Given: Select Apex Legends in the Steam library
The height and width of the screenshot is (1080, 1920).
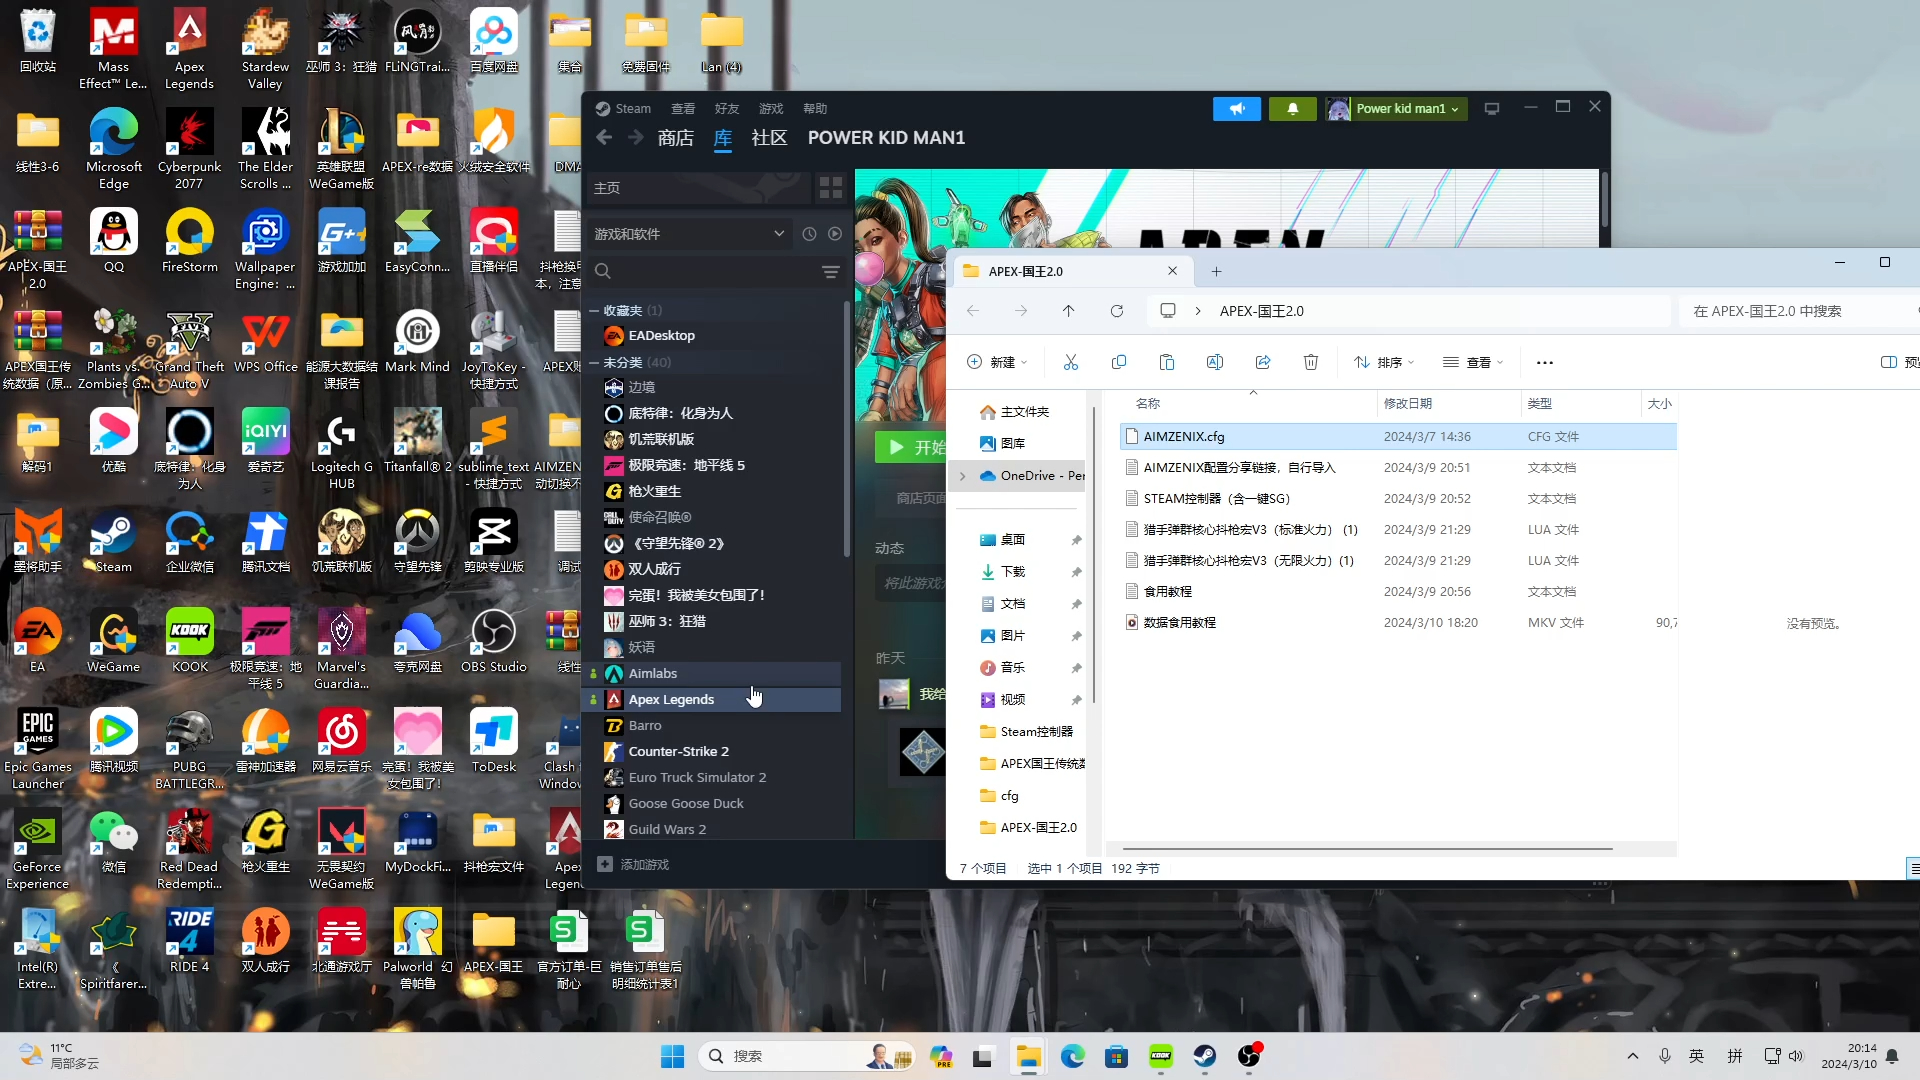Looking at the screenshot, I should pyautogui.click(x=712, y=700).
